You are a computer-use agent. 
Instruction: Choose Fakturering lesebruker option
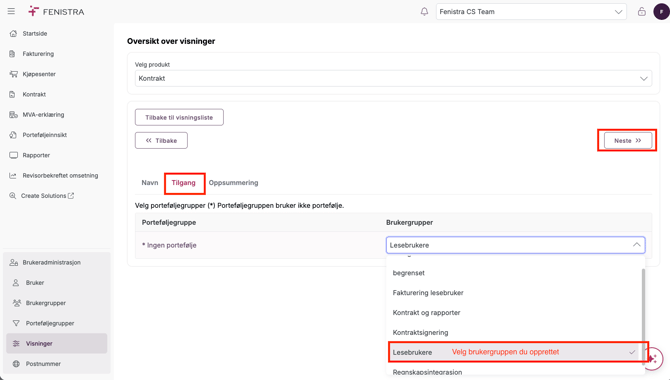514,293
